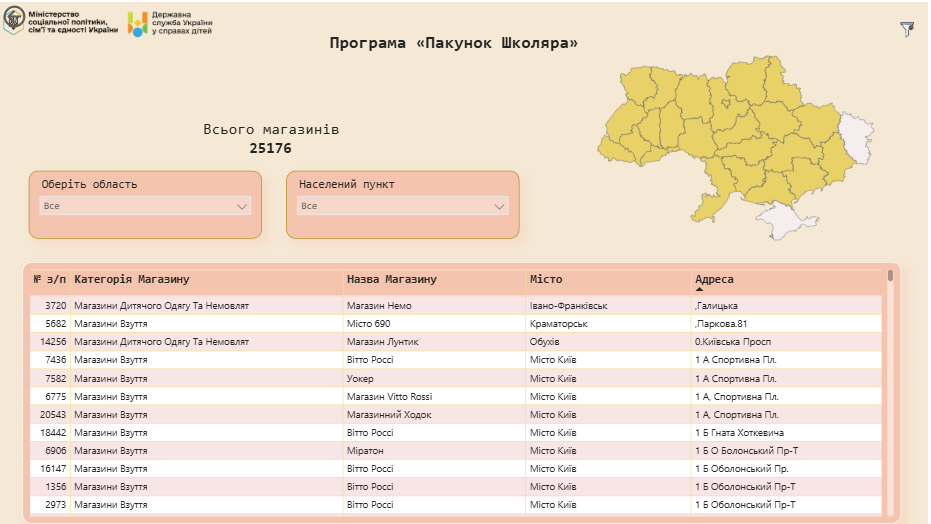Click the Місто column header

pos(547,279)
